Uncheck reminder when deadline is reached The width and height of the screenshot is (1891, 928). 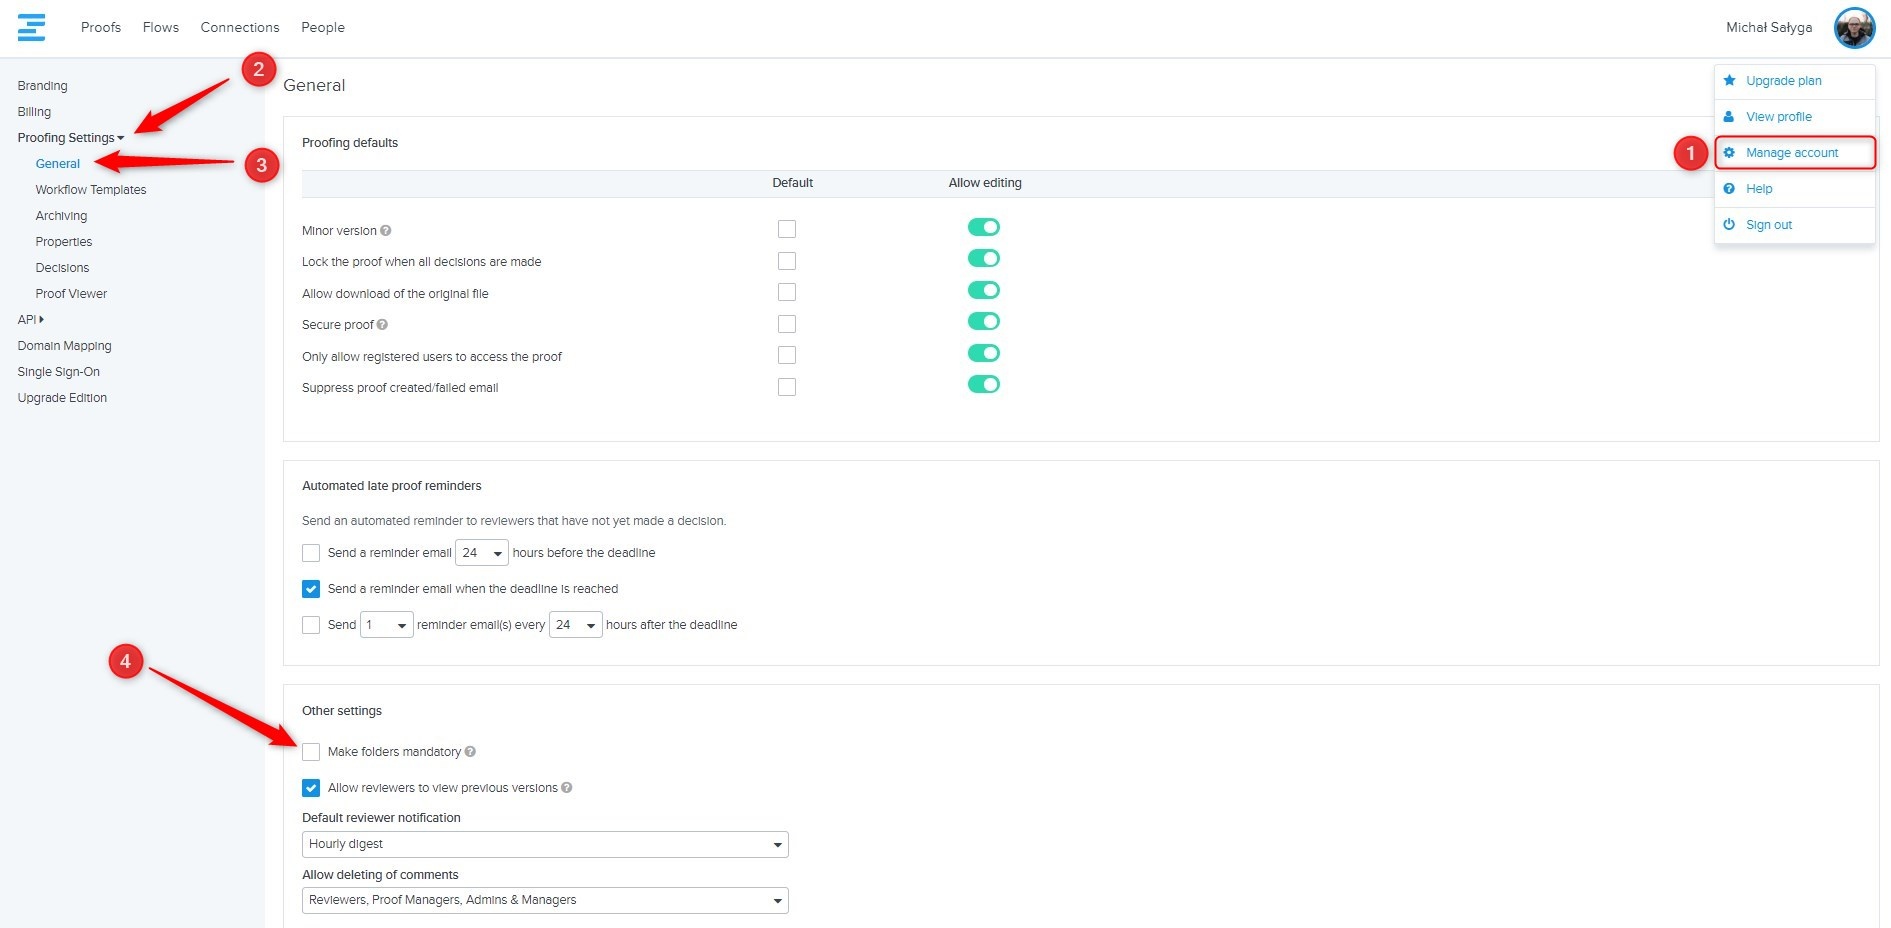tap(311, 589)
